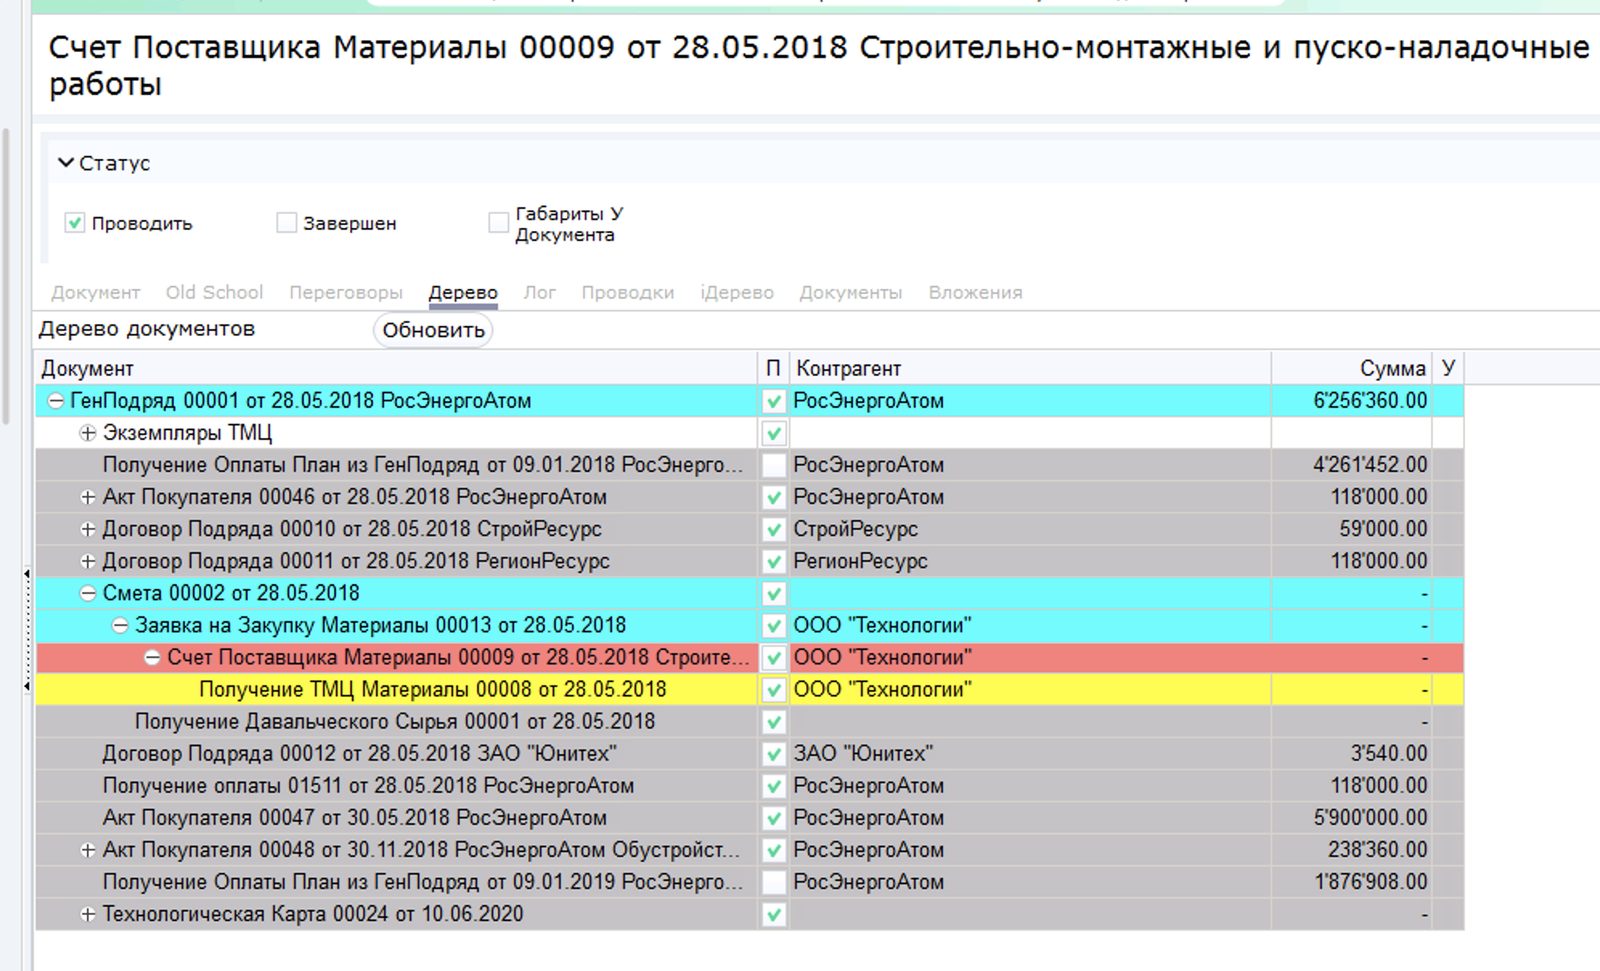Expand Акт Покупателя 00048 node
The width and height of the screenshot is (1600, 971).
(x=88, y=850)
